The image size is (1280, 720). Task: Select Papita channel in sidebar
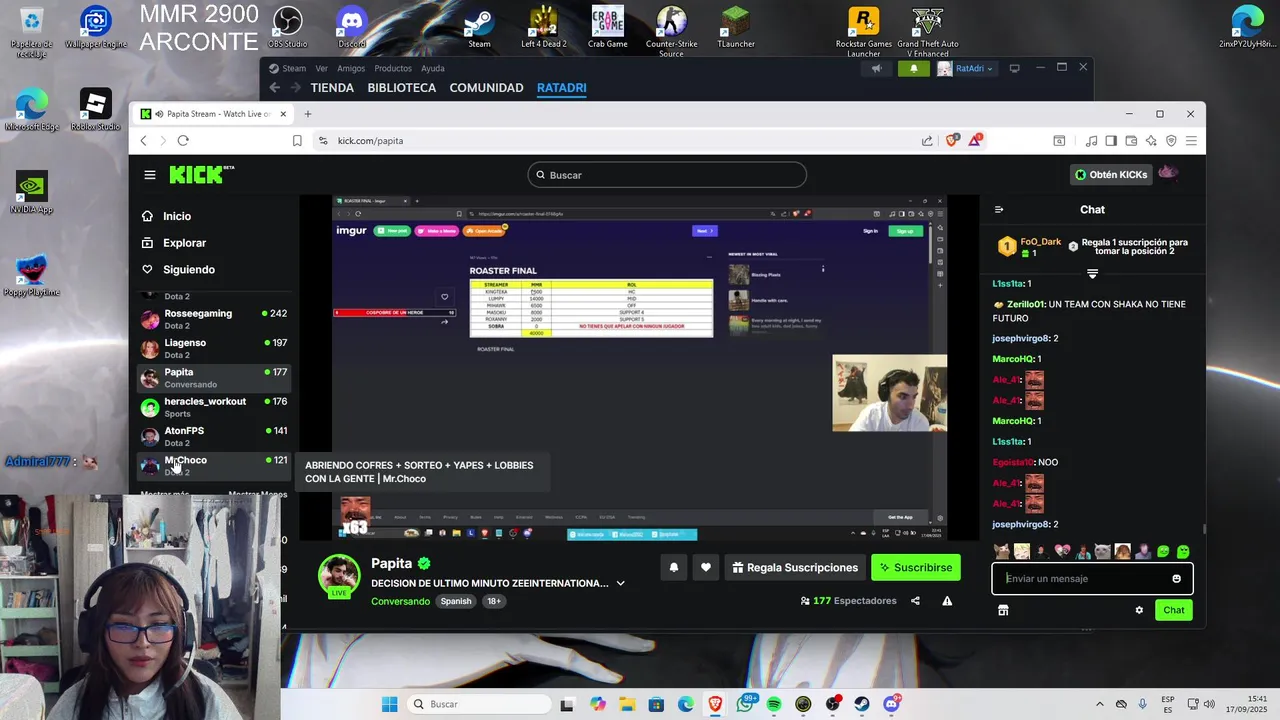pyautogui.click(x=213, y=377)
